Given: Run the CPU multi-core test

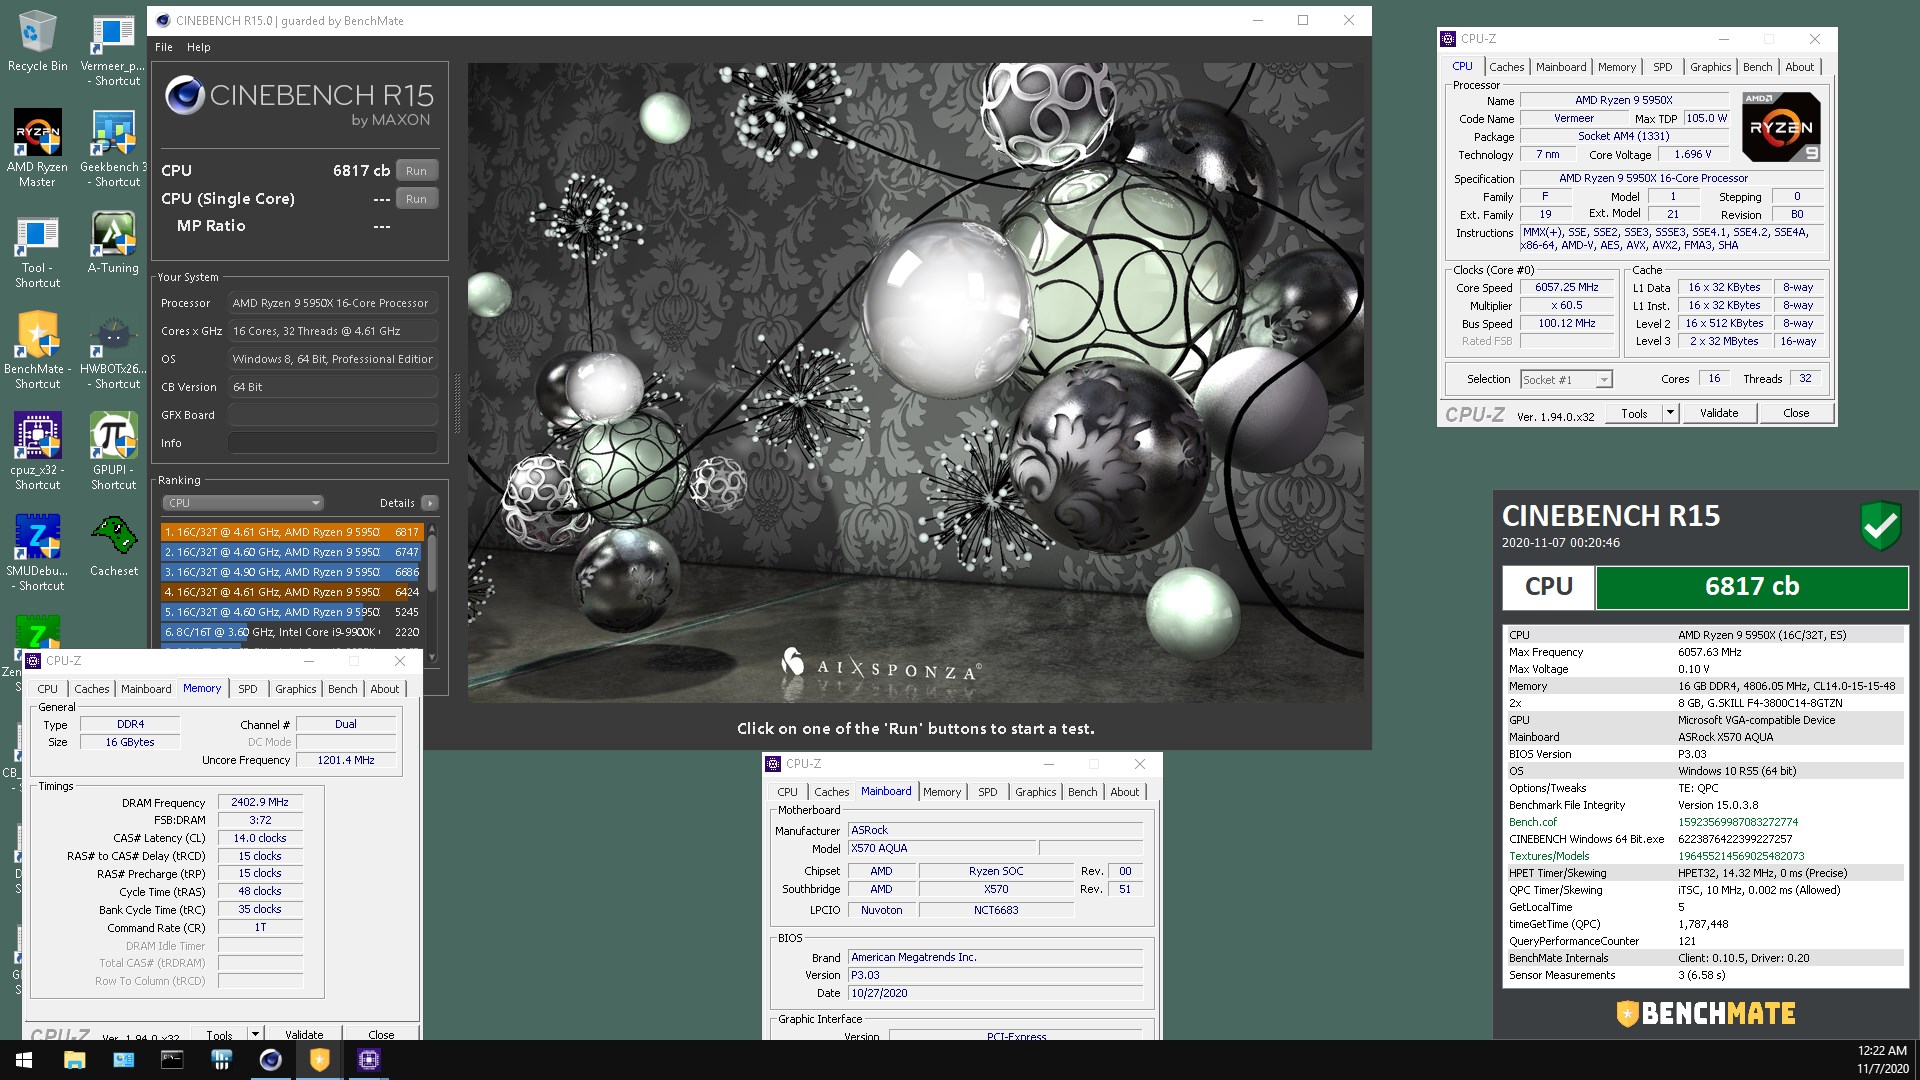Looking at the screenshot, I should [416, 171].
